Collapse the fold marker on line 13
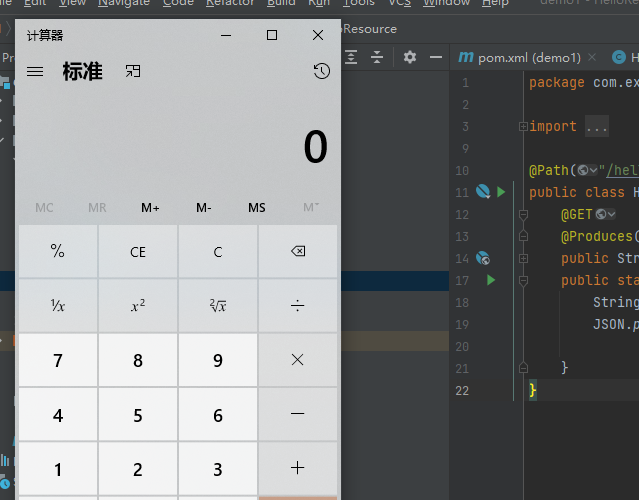The height and width of the screenshot is (500, 639). 523,236
